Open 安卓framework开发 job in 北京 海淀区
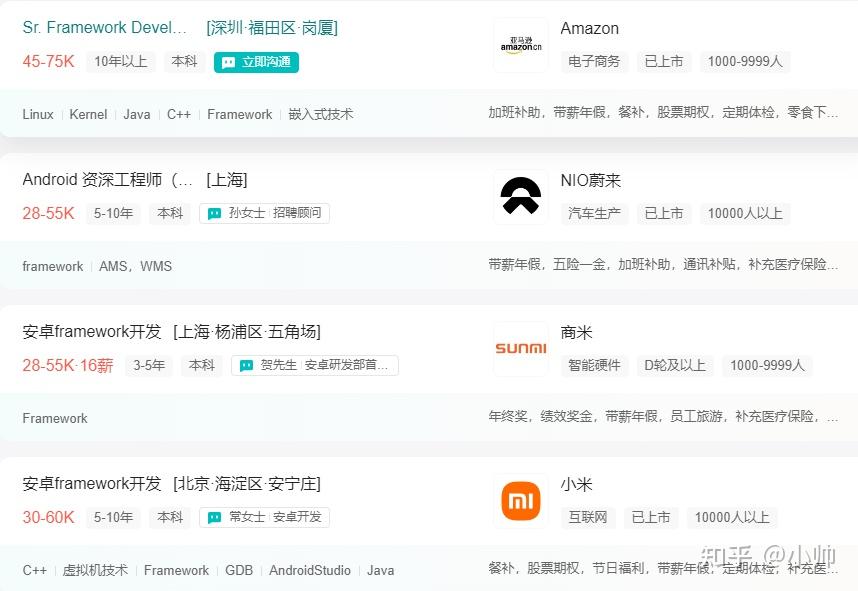The image size is (858, 591). click(x=92, y=484)
